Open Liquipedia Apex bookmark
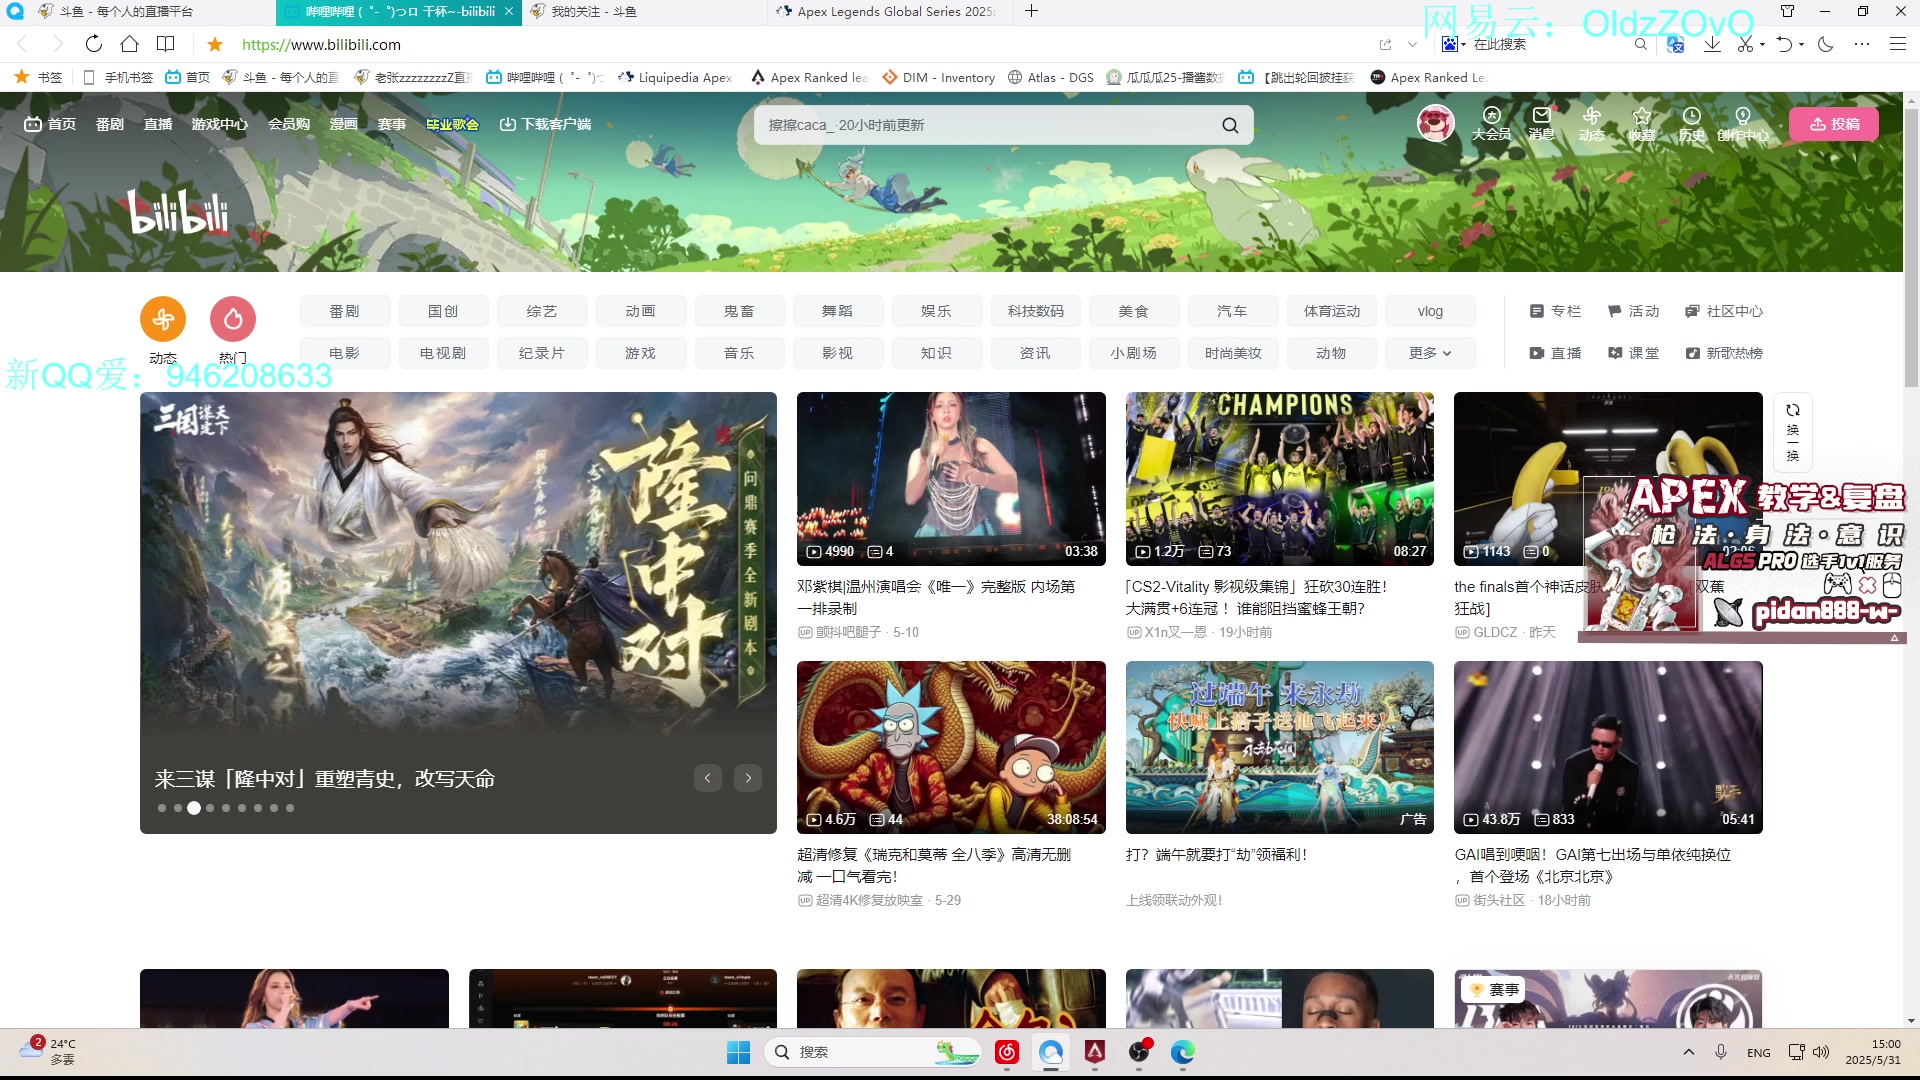The height and width of the screenshot is (1080, 1920). click(675, 77)
